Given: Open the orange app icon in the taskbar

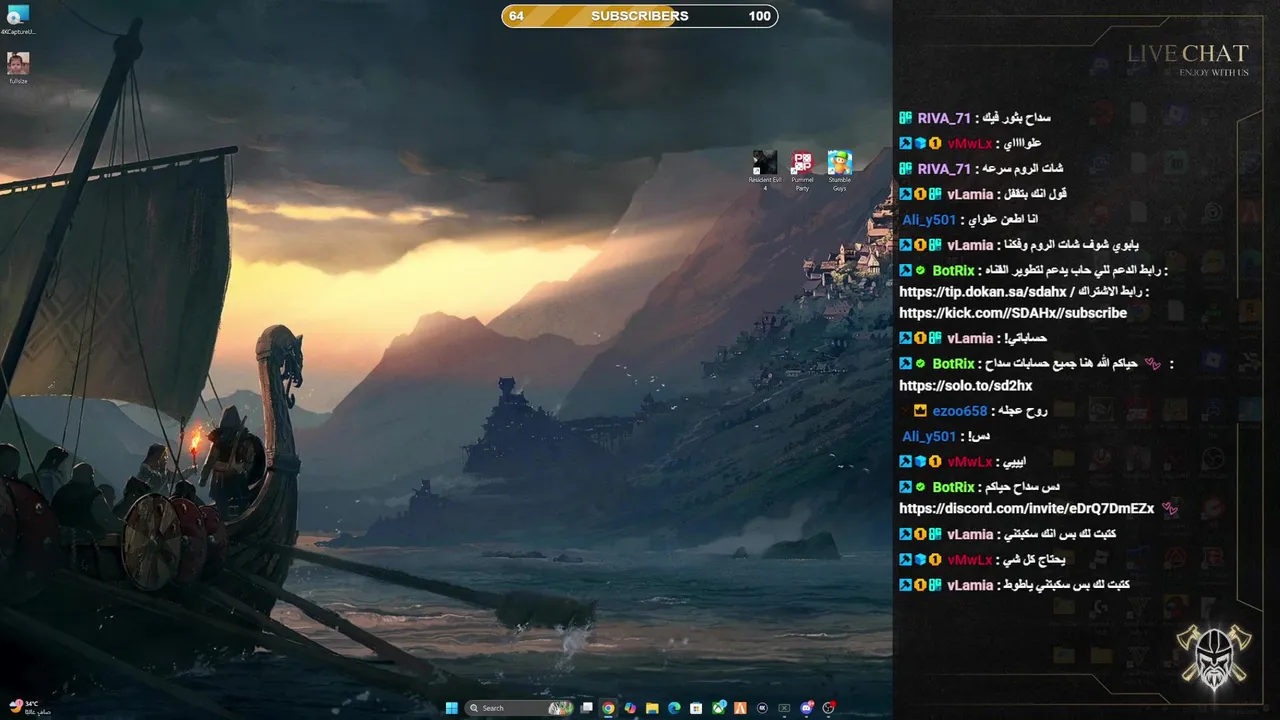Looking at the screenshot, I should tap(741, 708).
